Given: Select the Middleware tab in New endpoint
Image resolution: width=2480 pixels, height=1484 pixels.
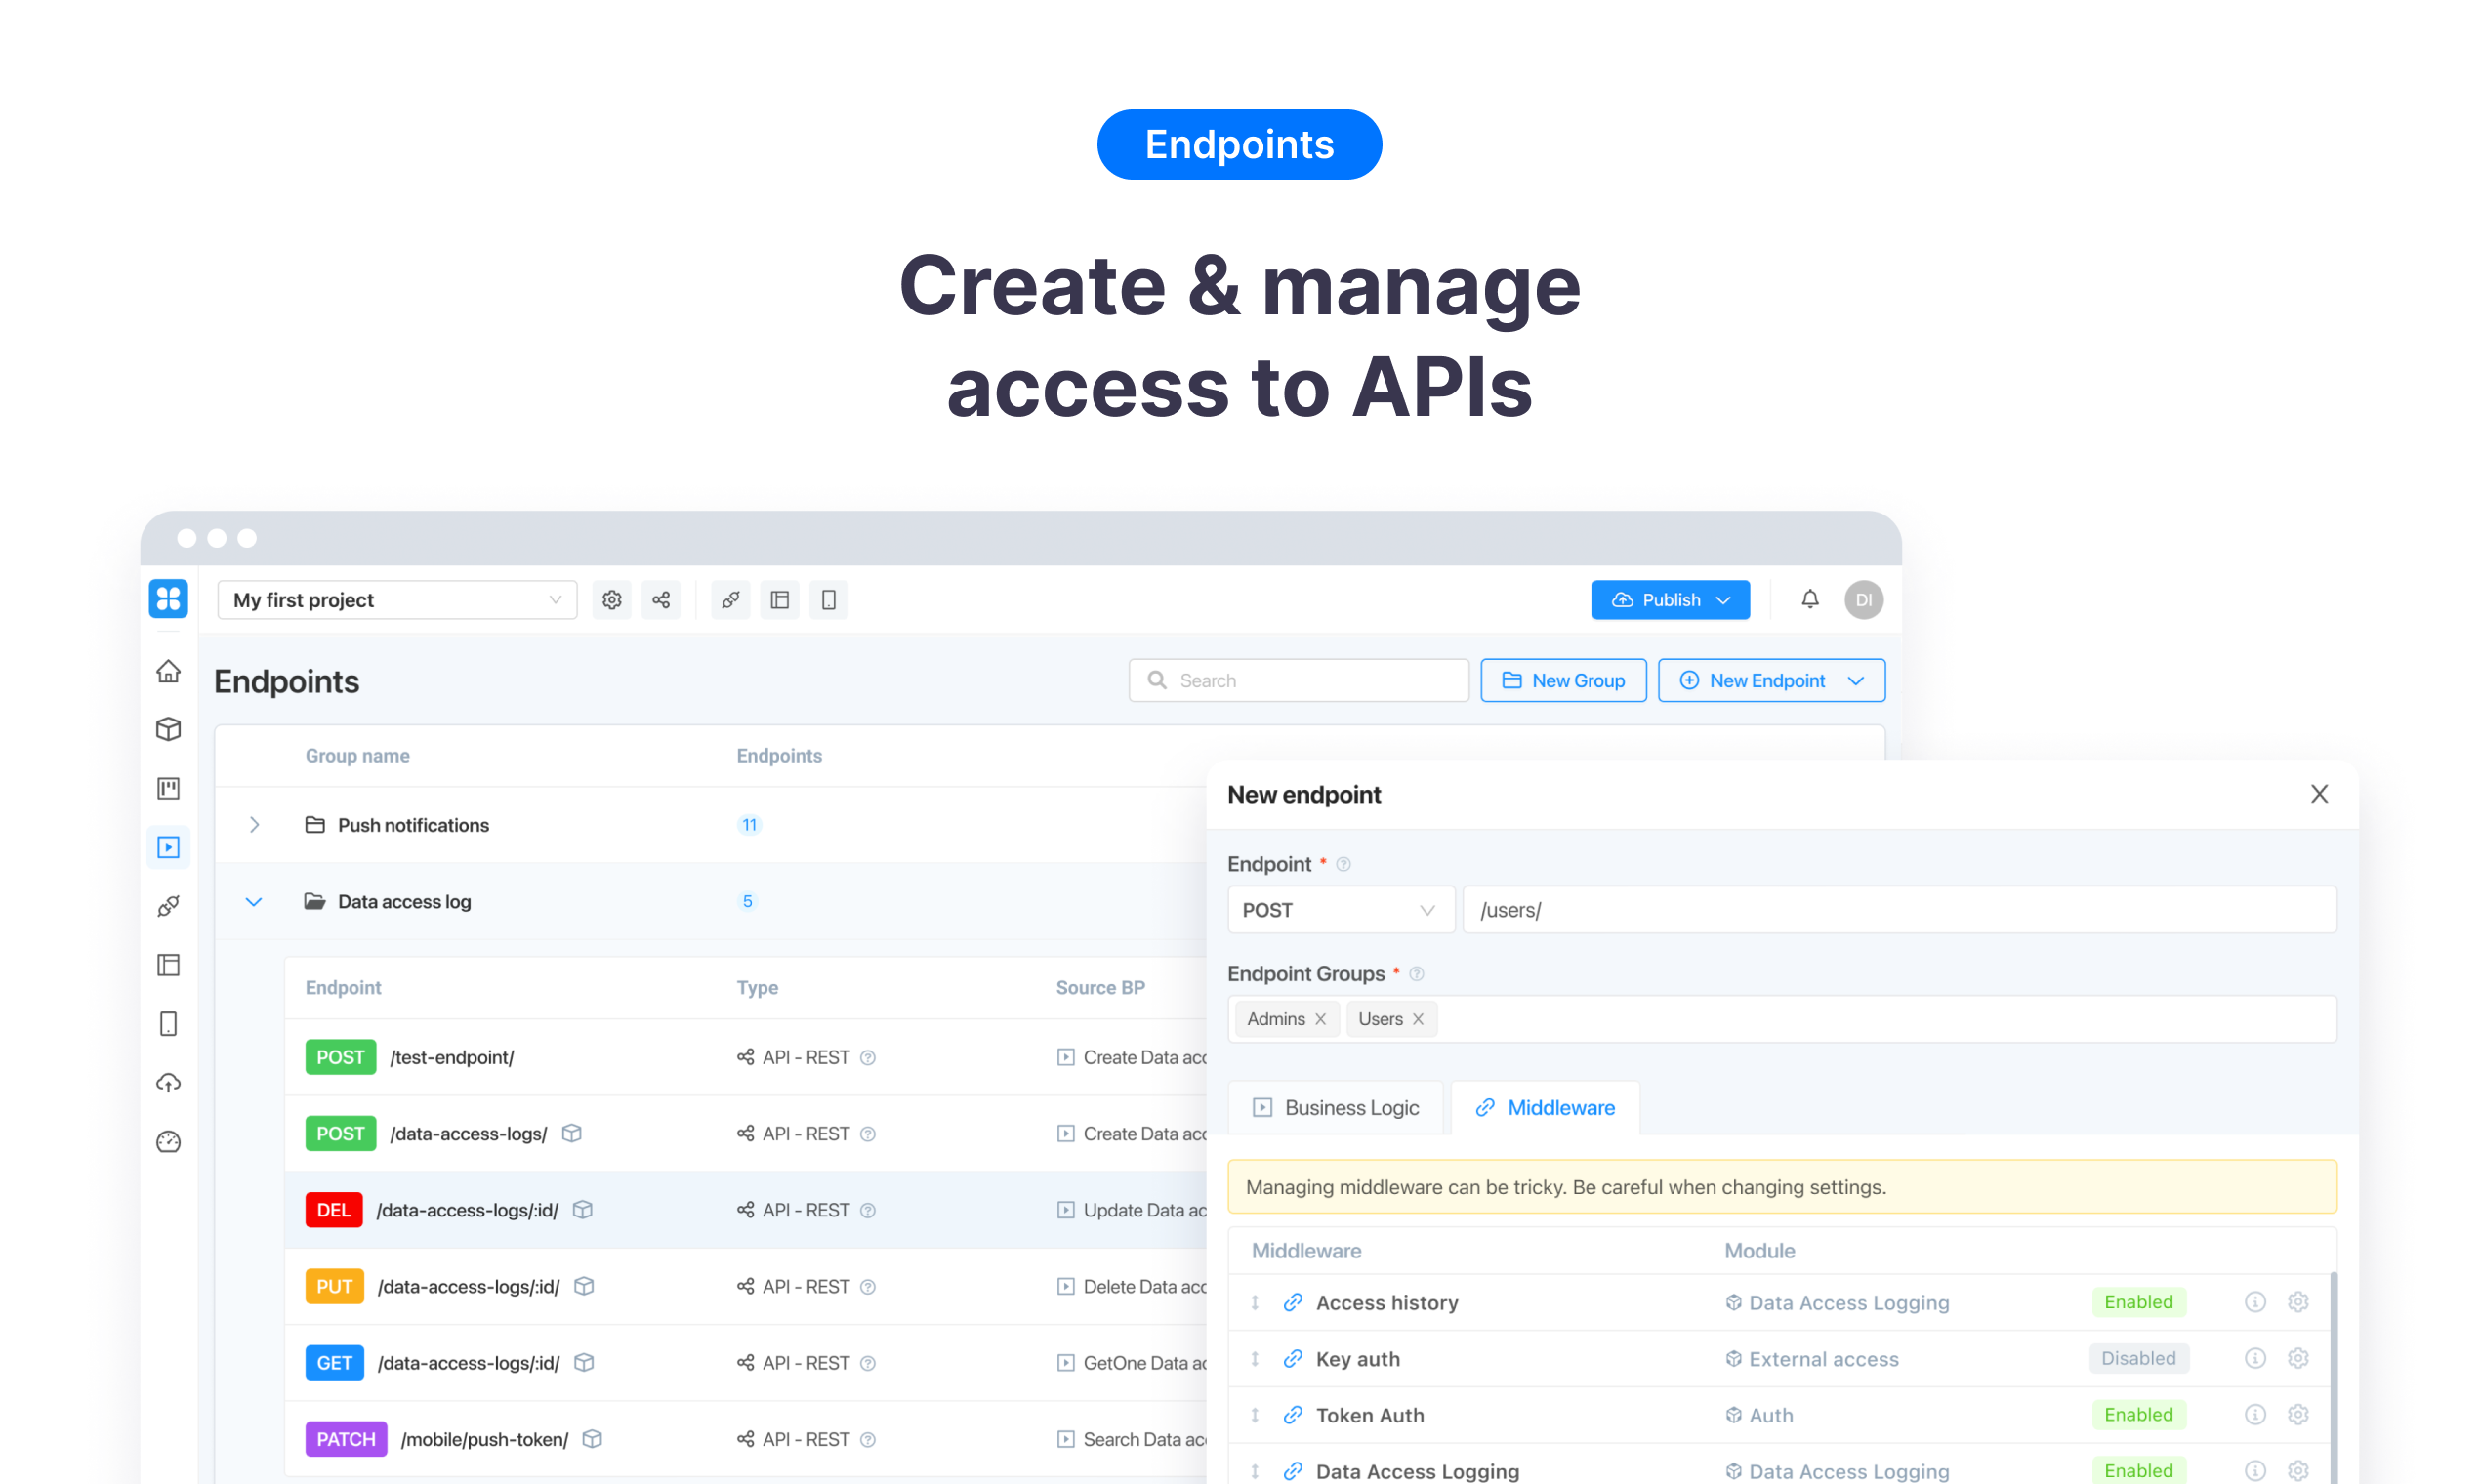Looking at the screenshot, I should click(1545, 1107).
